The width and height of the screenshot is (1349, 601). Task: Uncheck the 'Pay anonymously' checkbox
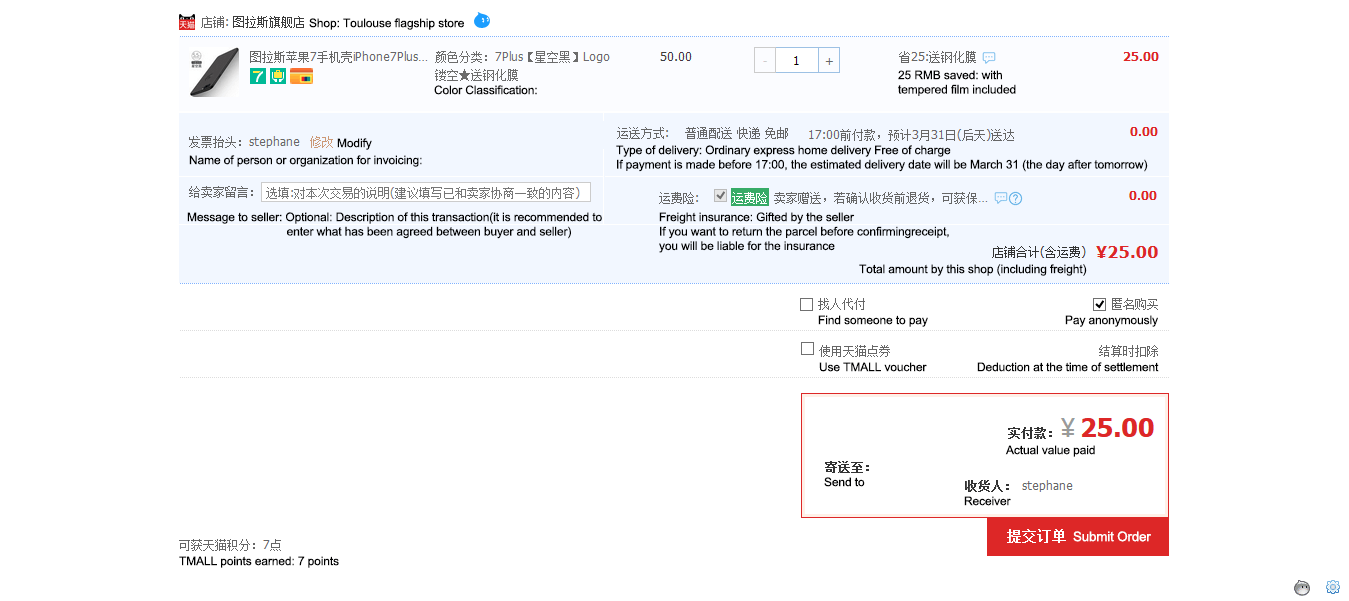point(1100,304)
